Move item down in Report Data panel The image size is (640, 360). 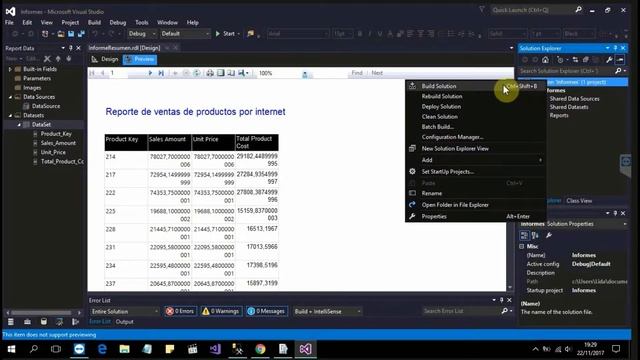point(69,59)
